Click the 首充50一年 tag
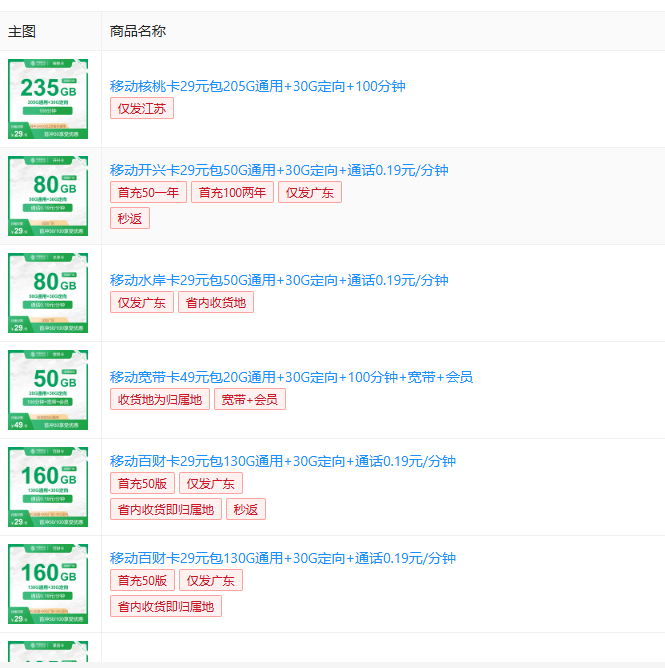 [148, 192]
